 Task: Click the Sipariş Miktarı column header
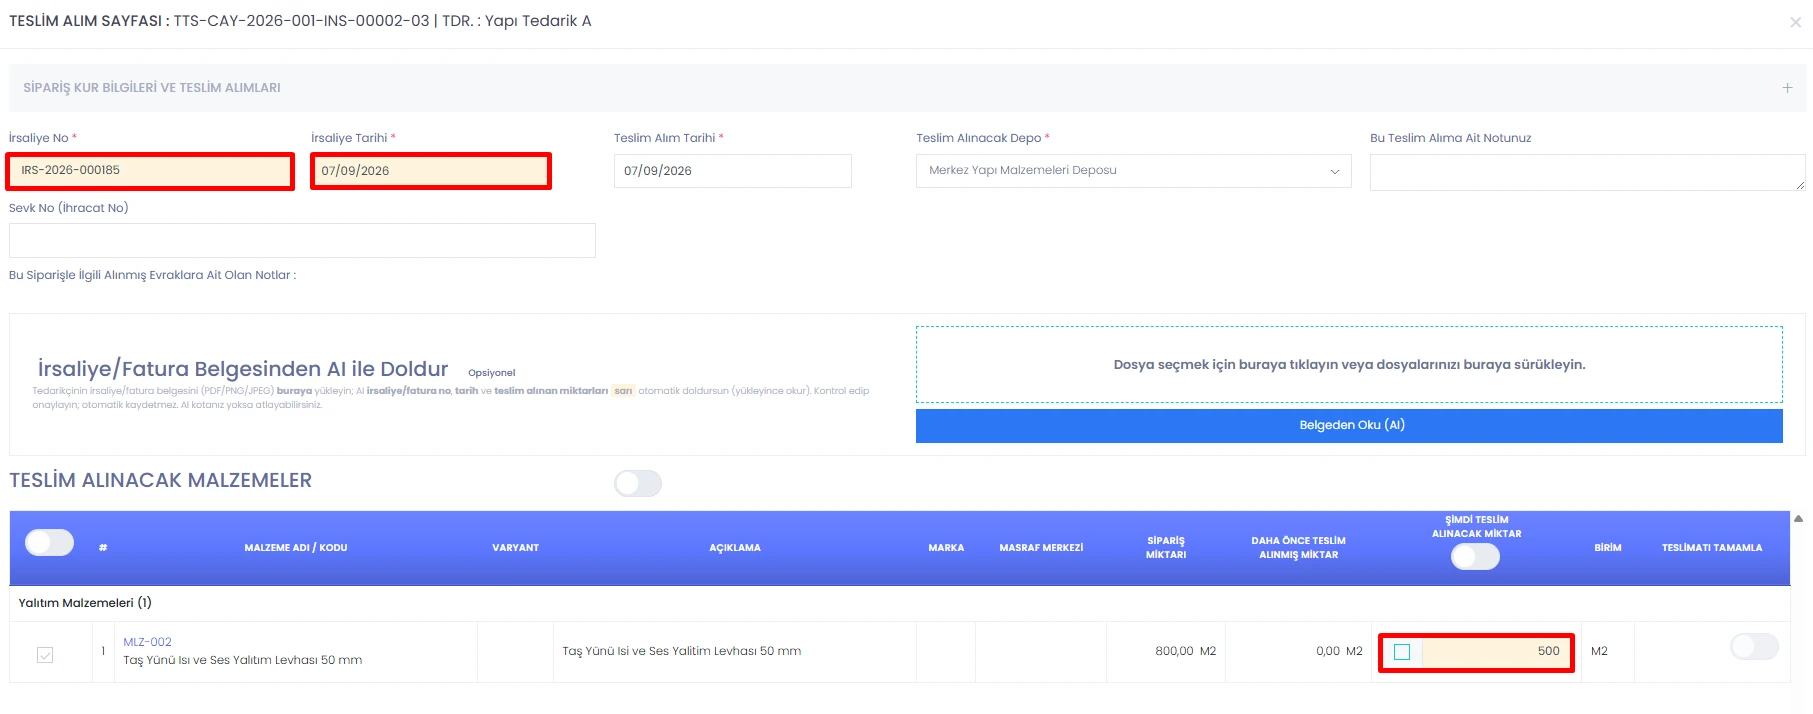pyautogui.click(x=1166, y=548)
